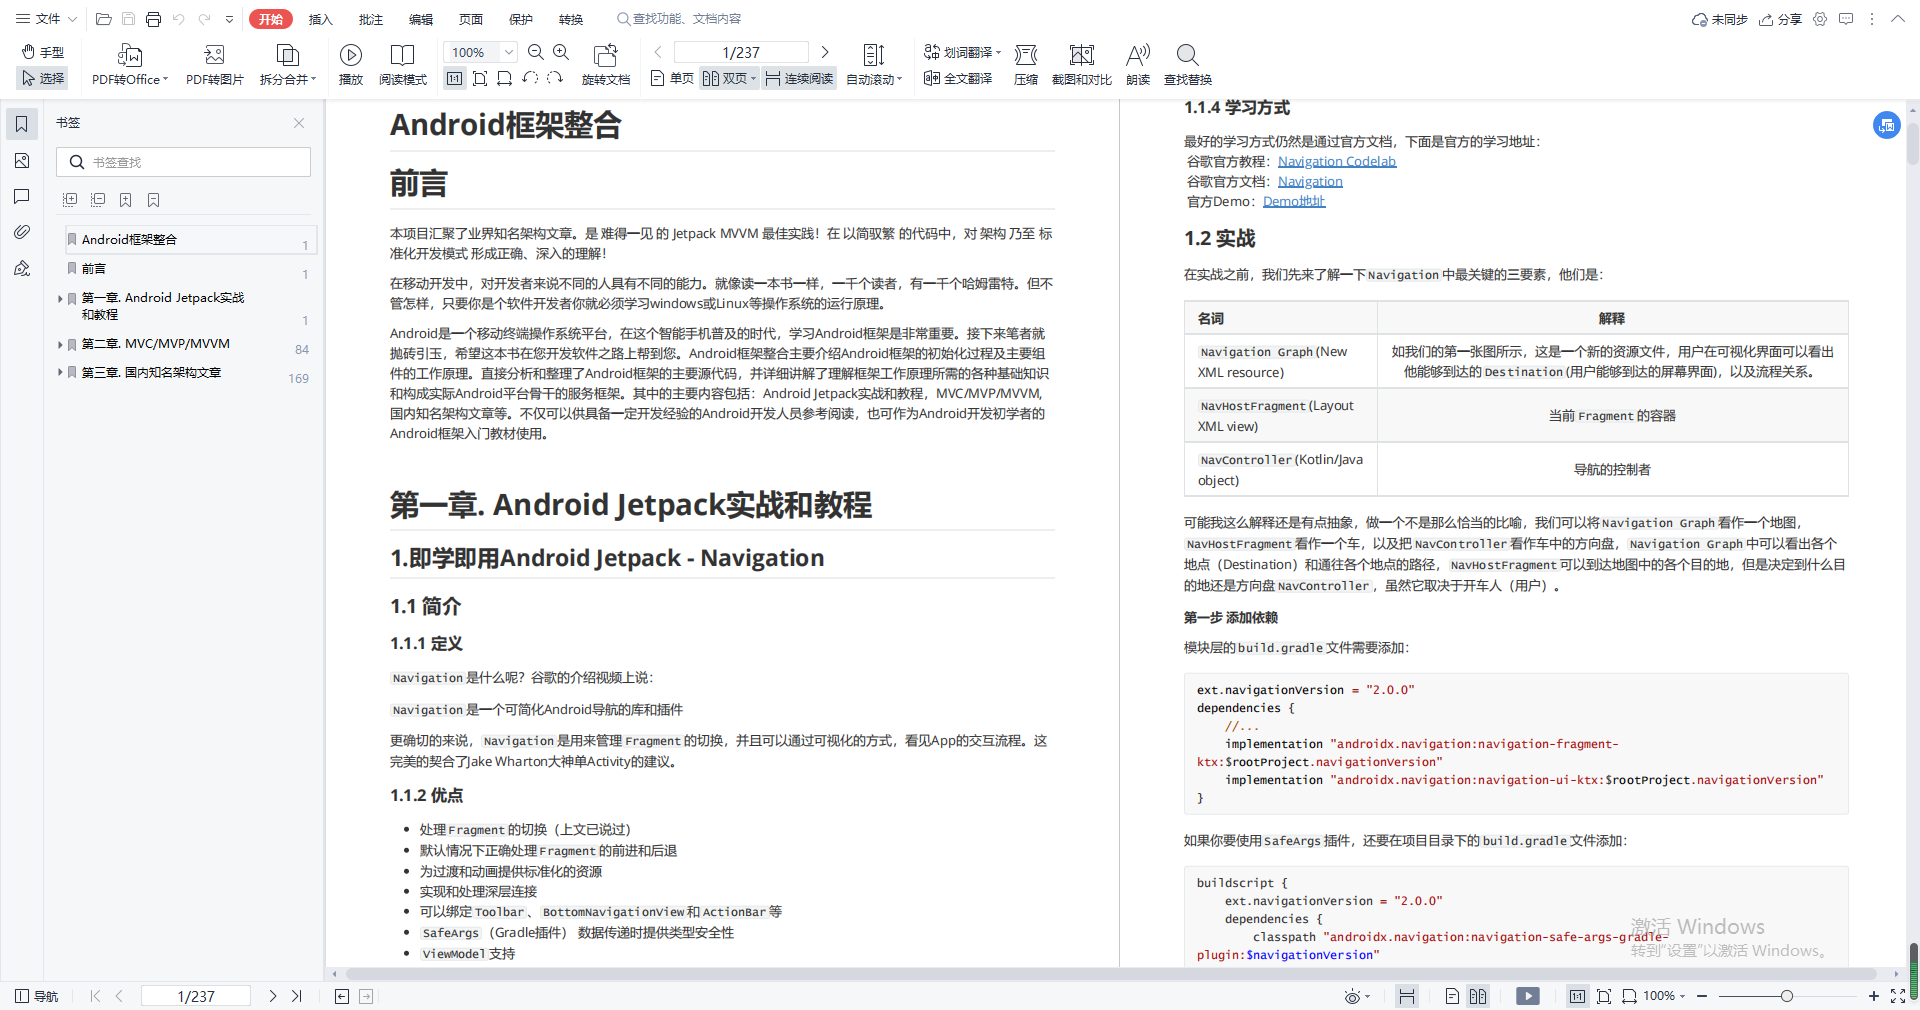
Task: Expand 第三章 国内知名架构文章 bookmark
Action: pos(60,373)
